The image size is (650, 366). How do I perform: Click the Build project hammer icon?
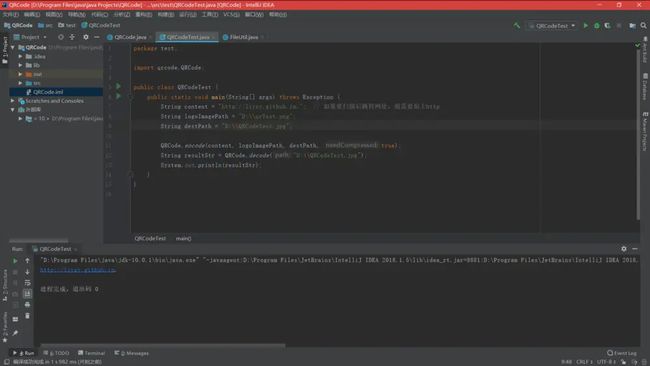(x=517, y=26)
